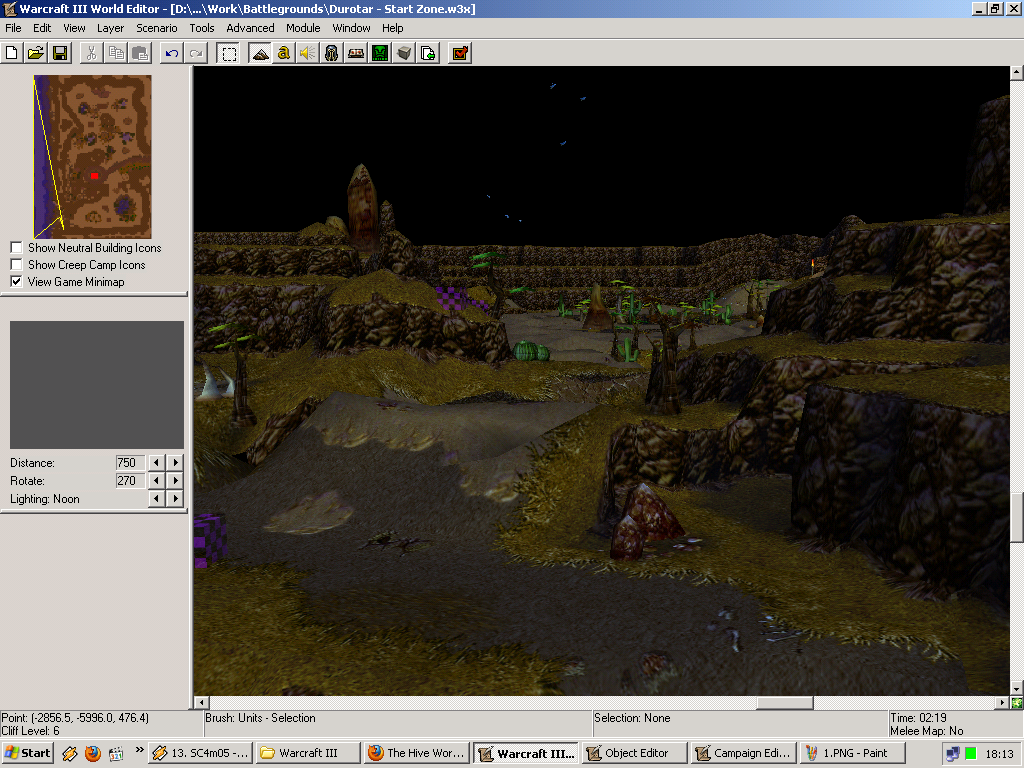This screenshot has width=1024, height=768.
Task: Open the Object Editor from toolbar
Action: (x=332, y=53)
